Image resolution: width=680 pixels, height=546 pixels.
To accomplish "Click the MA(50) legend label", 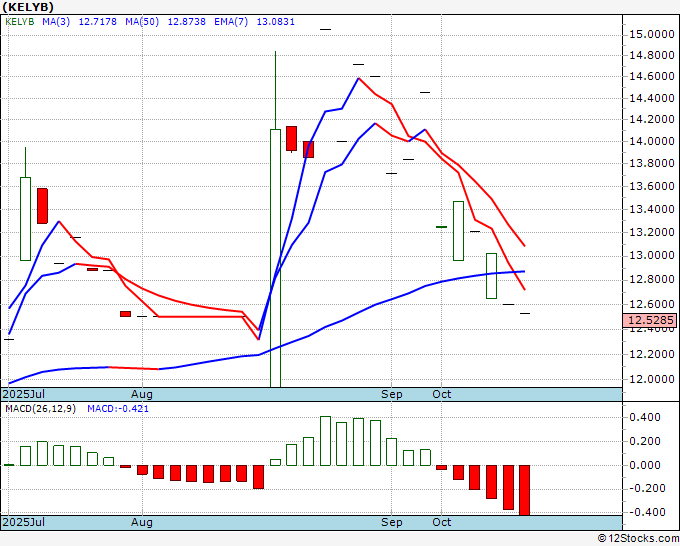I will coord(142,21).
